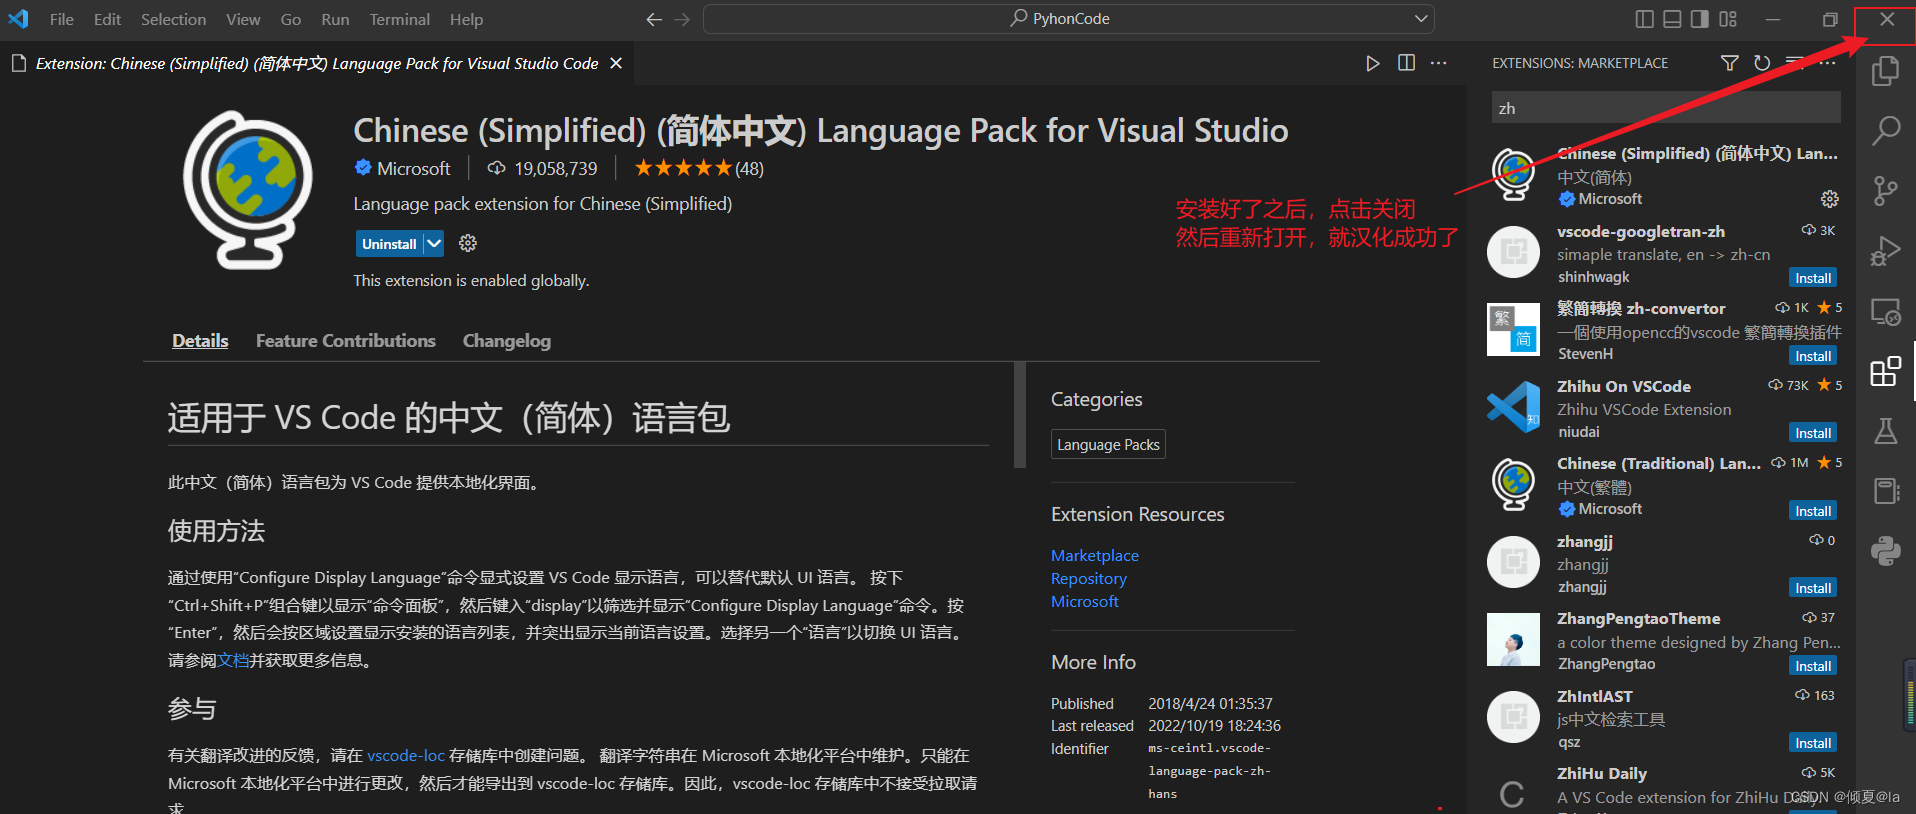Click the notebook-style icon above Python icon
Screen dimensions: 1916x814
point(1885,491)
